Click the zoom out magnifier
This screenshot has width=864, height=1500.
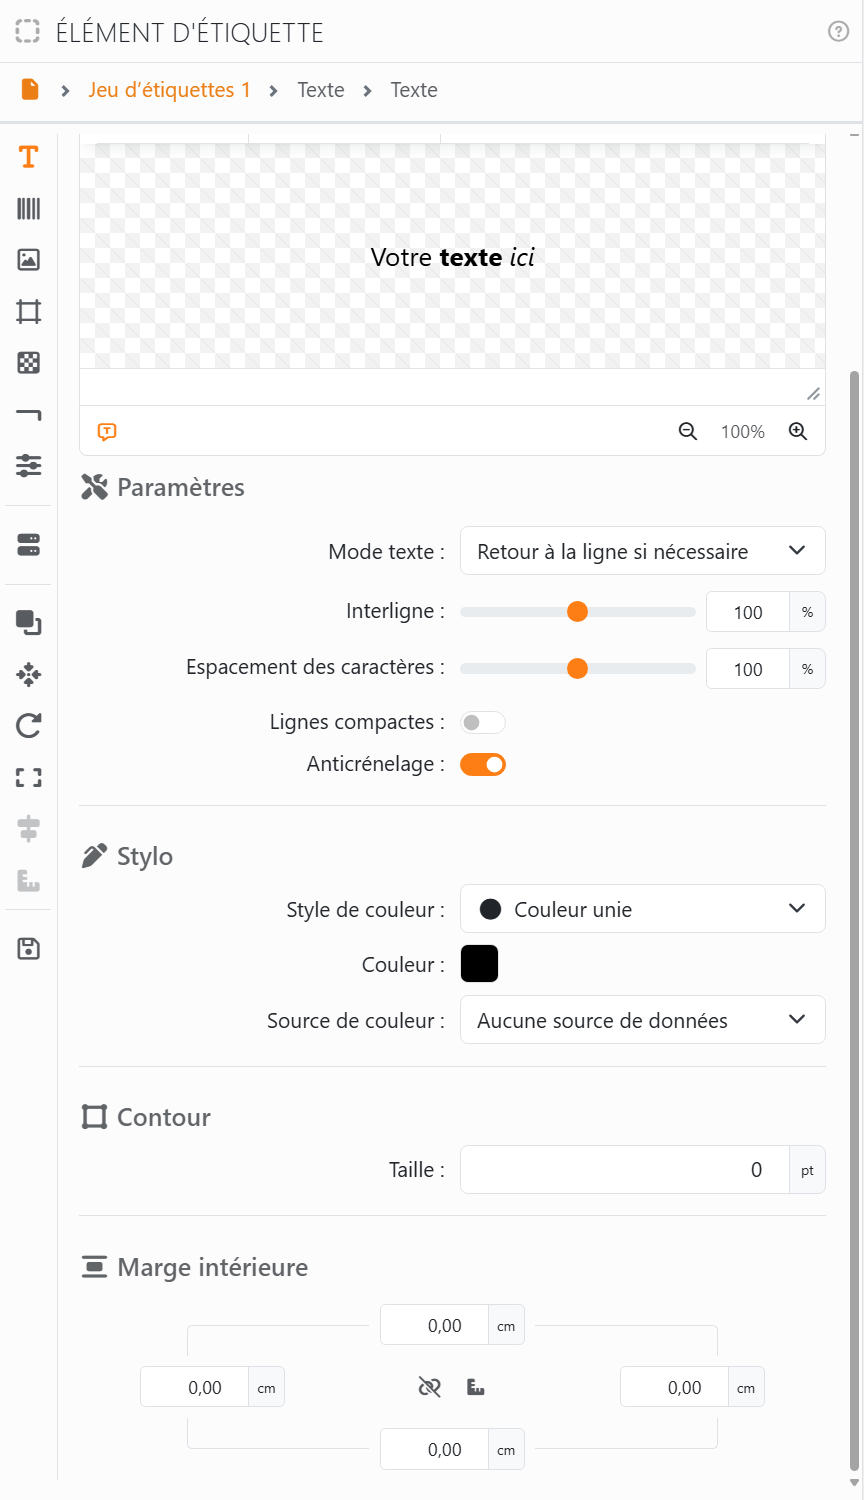pyautogui.click(x=688, y=432)
